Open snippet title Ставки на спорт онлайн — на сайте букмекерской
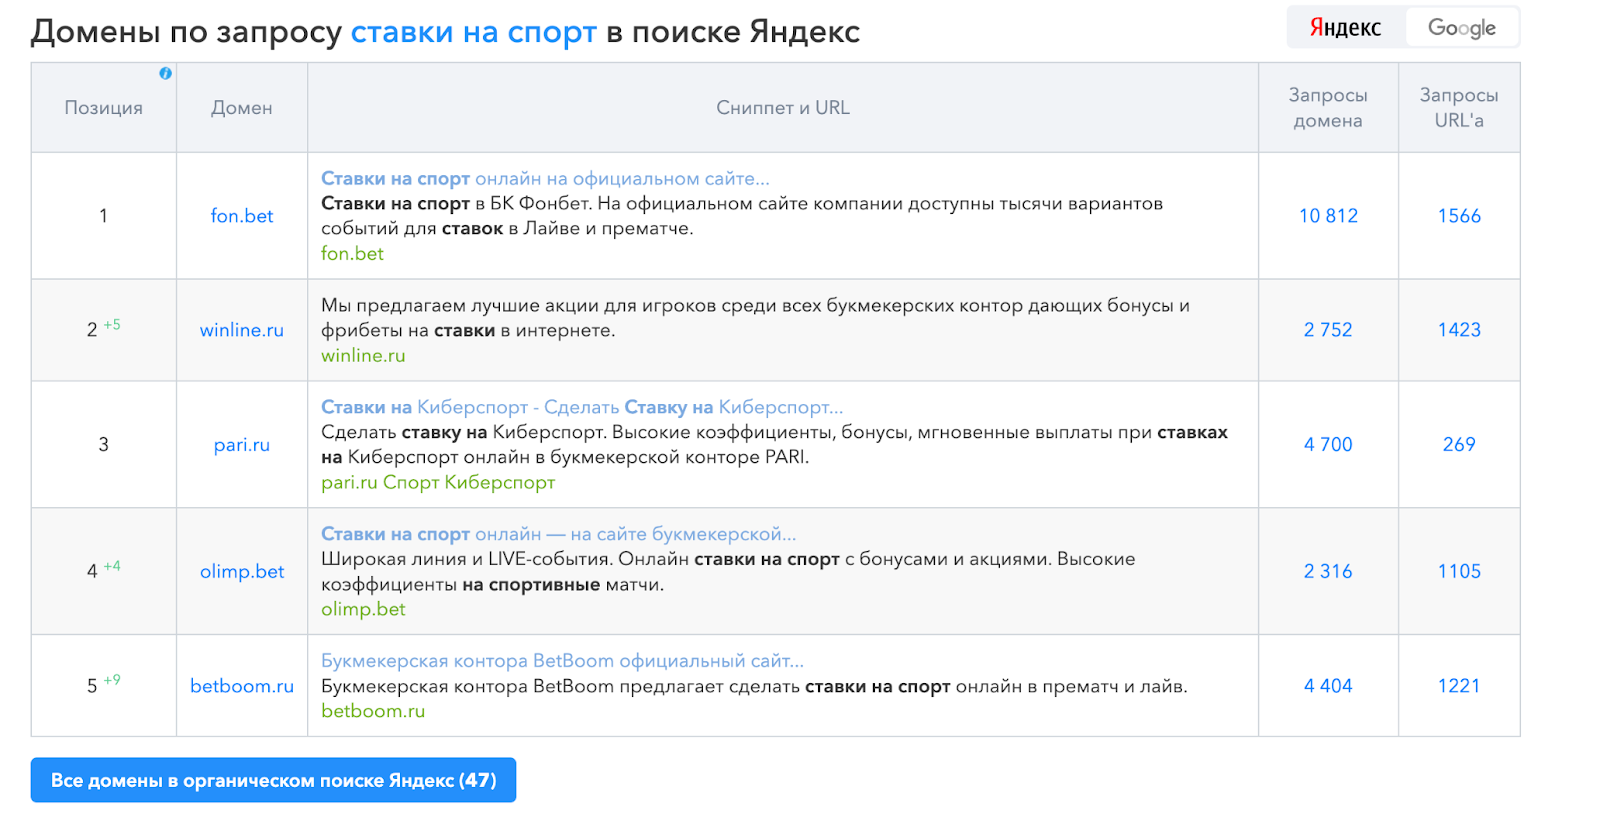The width and height of the screenshot is (1600, 822). 558,534
